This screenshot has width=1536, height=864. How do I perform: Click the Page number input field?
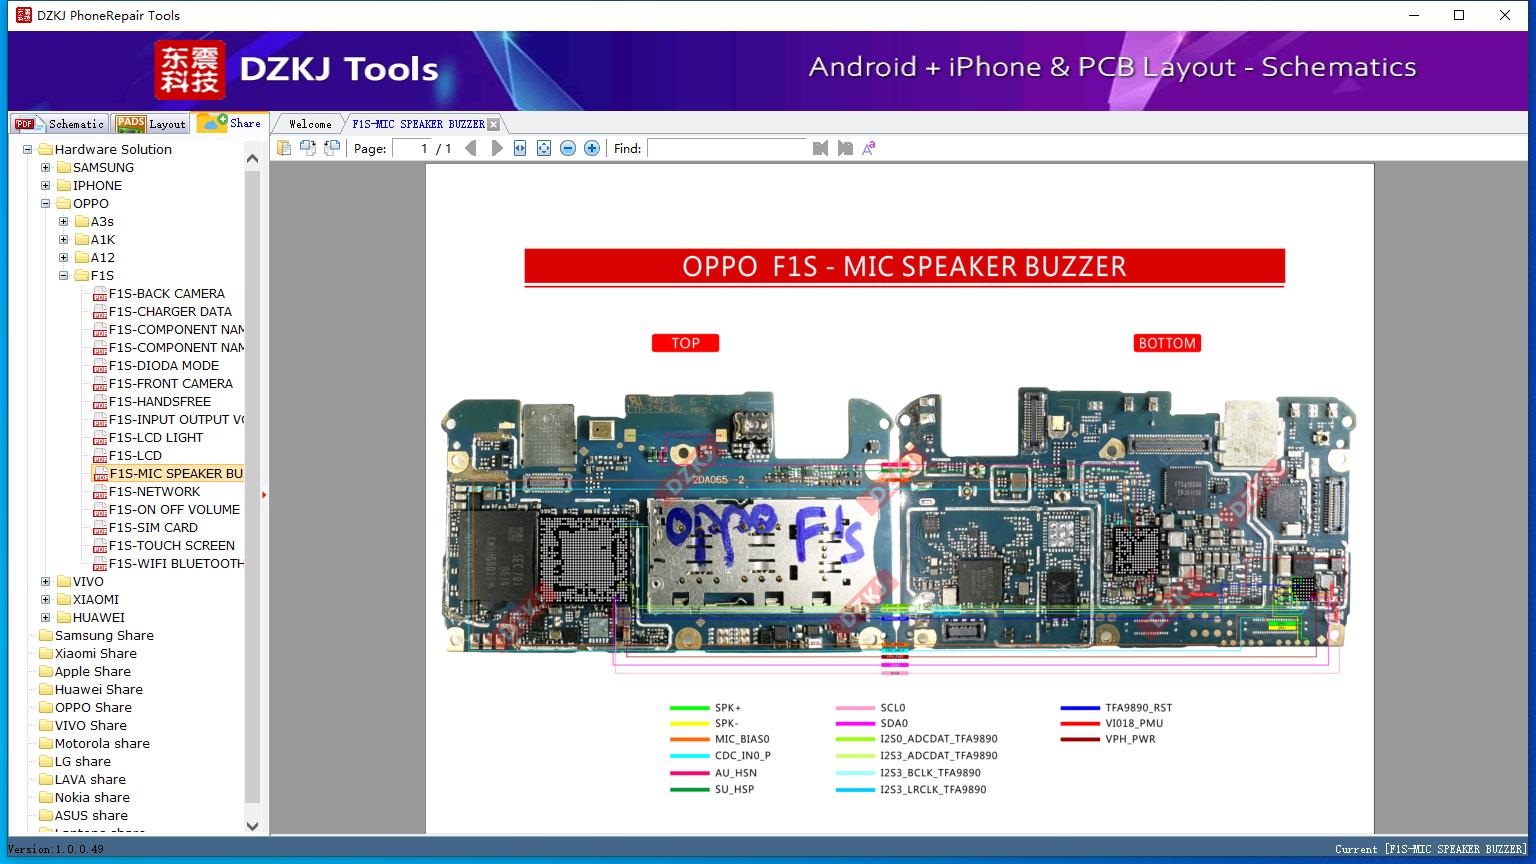pyautogui.click(x=411, y=148)
